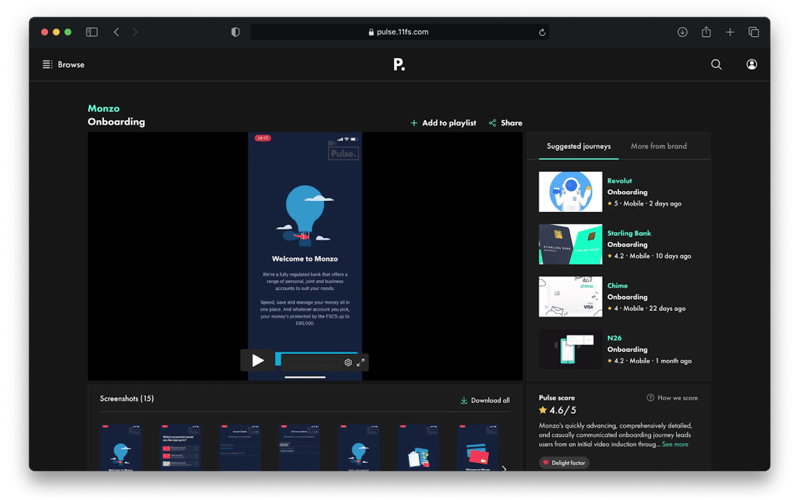The height and width of the screenshot is (500, 800).
Task: Open the sixth screenshot with clipboard illustration
Action: tap(418, 447)
